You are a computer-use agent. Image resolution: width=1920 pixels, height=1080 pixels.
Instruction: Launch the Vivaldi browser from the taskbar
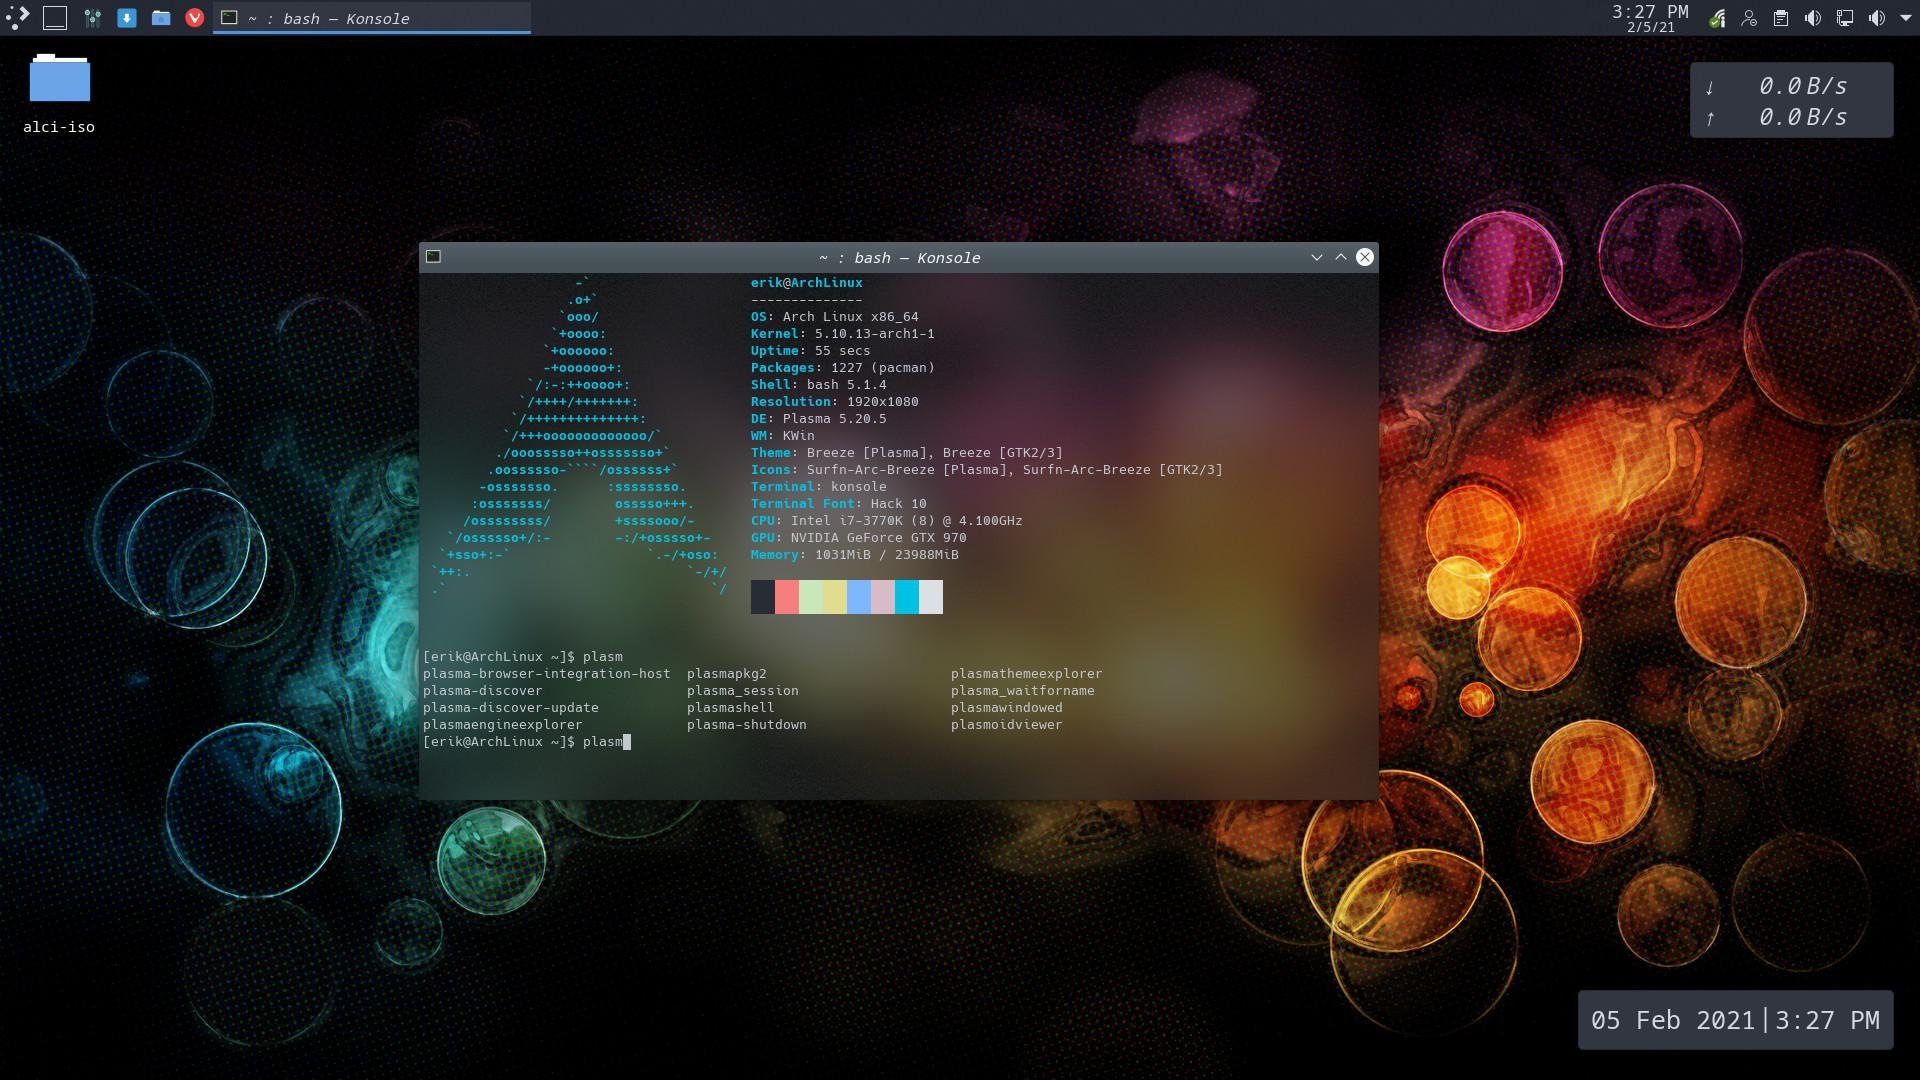pyautogui.click(x=194, y=17)
